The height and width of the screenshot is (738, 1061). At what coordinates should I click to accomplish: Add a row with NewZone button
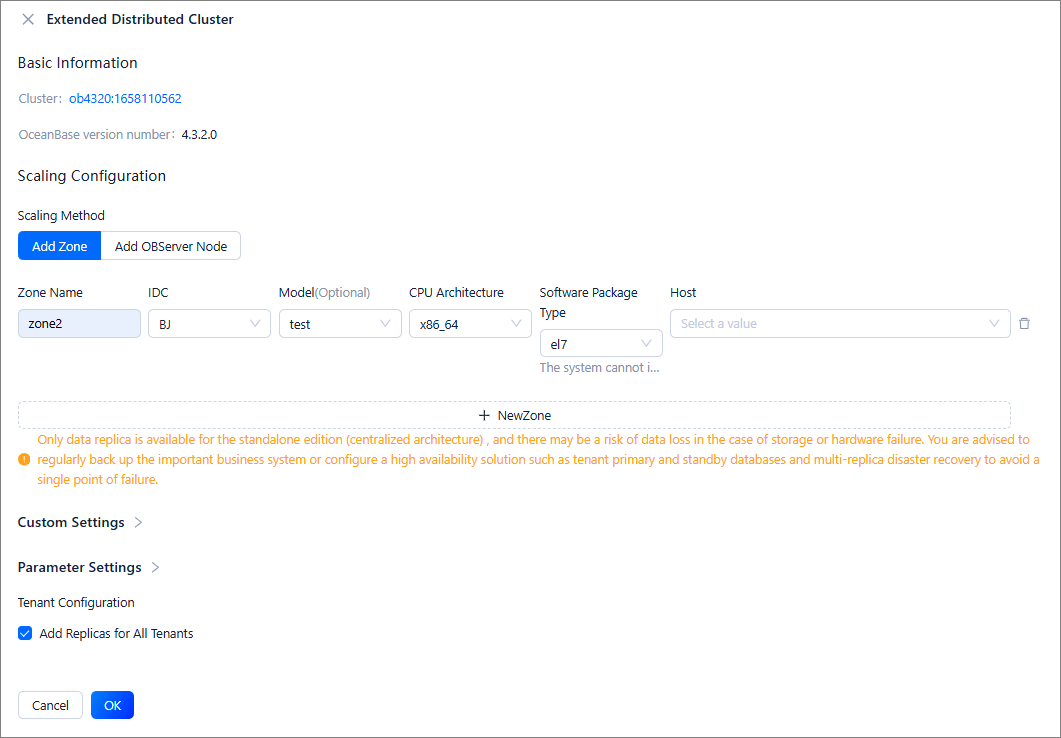pos(514,415)
